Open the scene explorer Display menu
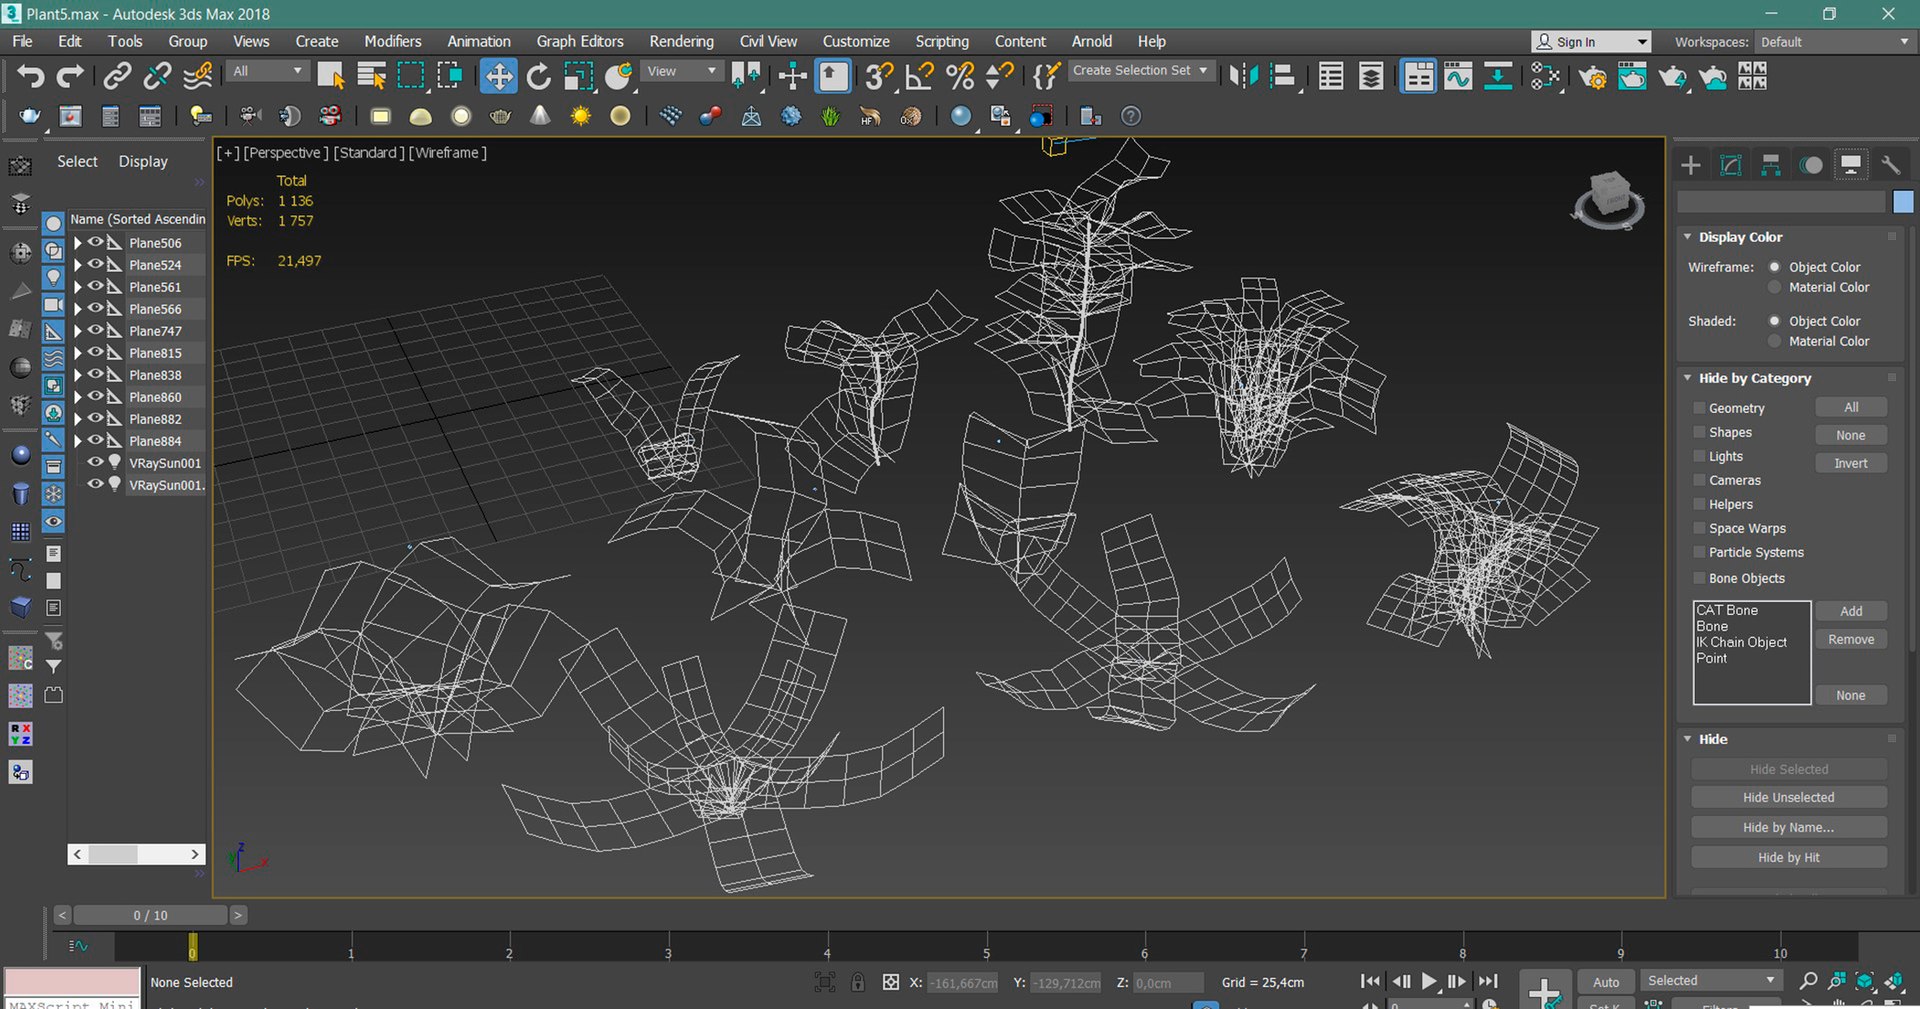 [x=143, y=162]
